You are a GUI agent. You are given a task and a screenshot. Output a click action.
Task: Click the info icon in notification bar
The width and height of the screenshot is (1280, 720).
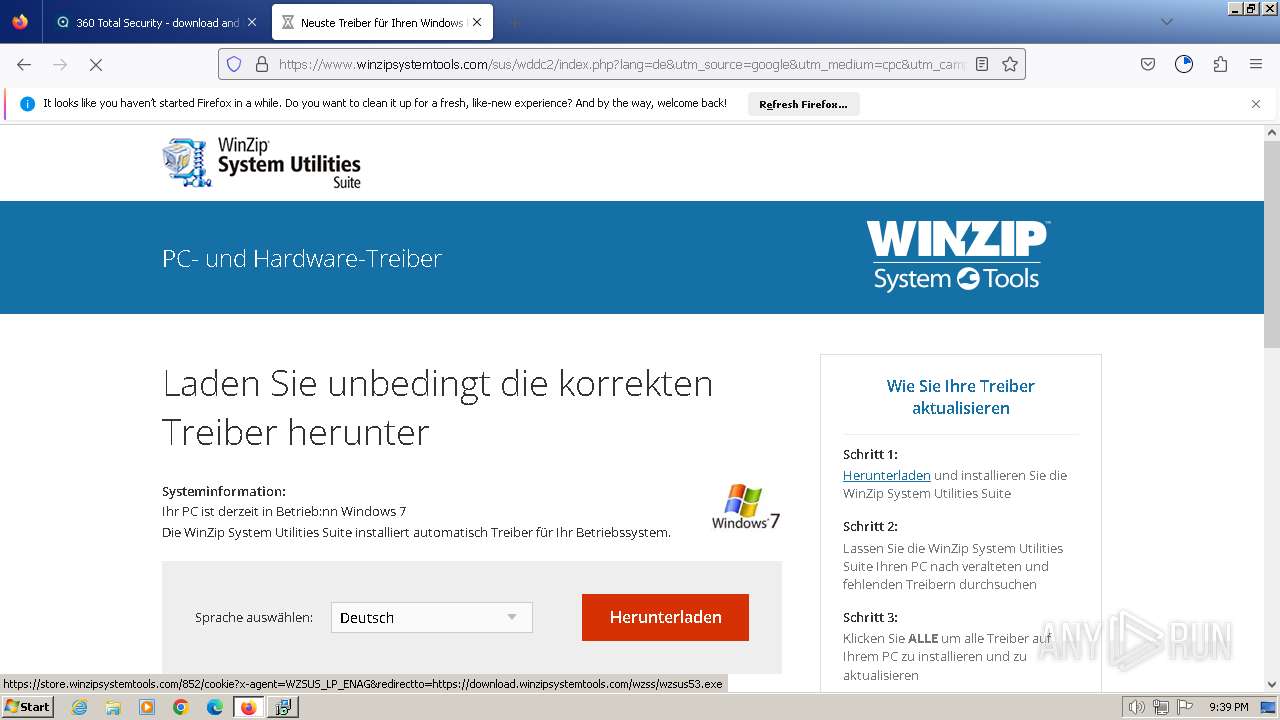pos(27,104)
